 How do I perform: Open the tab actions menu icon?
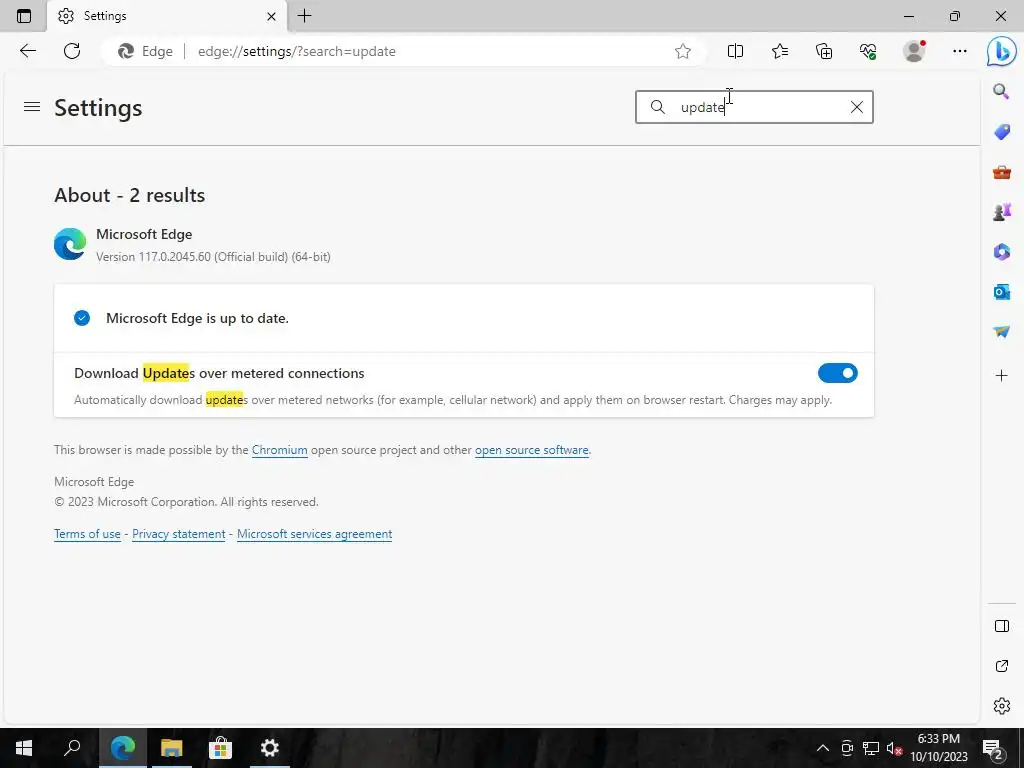point(24,16)
